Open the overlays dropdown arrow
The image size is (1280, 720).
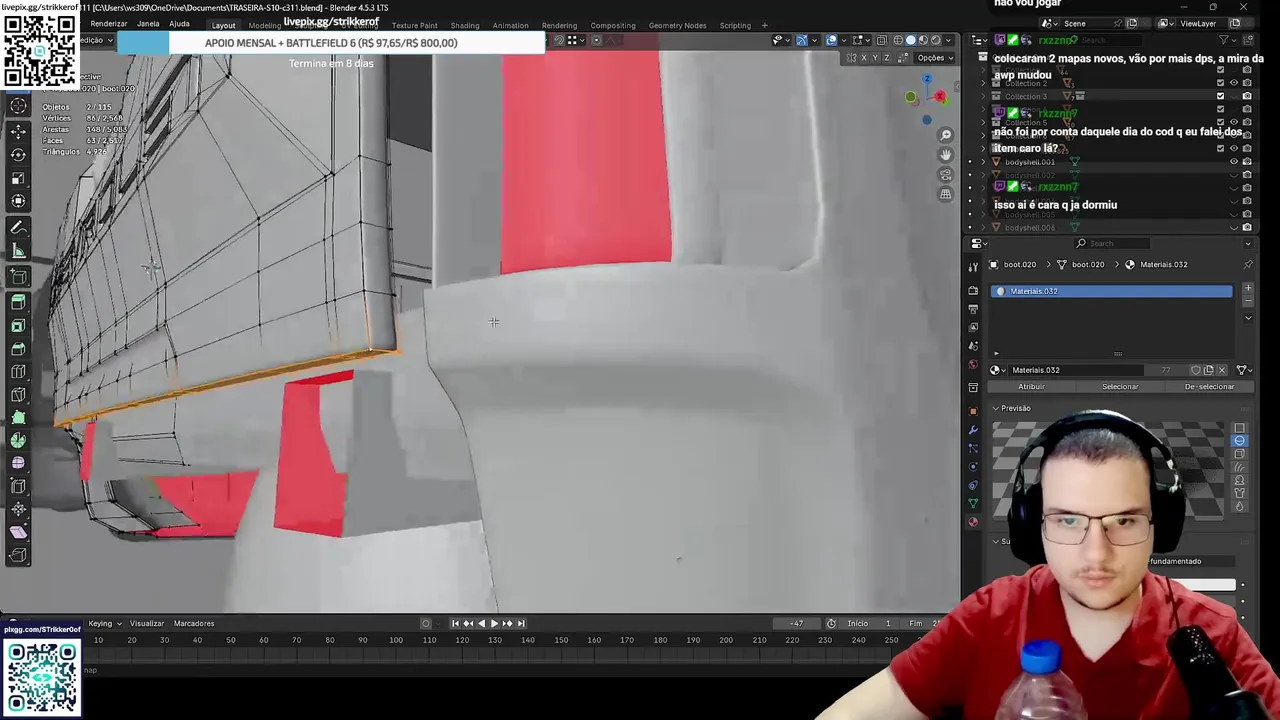pyautogui.click(x=843, y=40)
